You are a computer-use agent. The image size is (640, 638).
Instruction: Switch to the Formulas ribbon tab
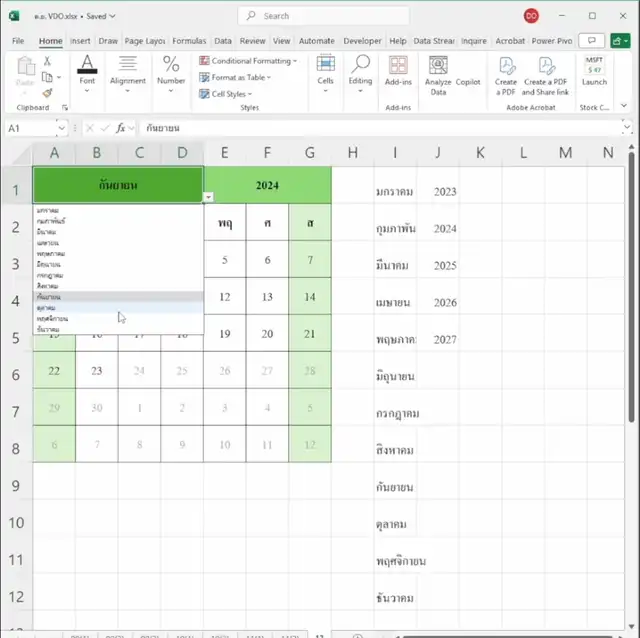coord(189,41)
